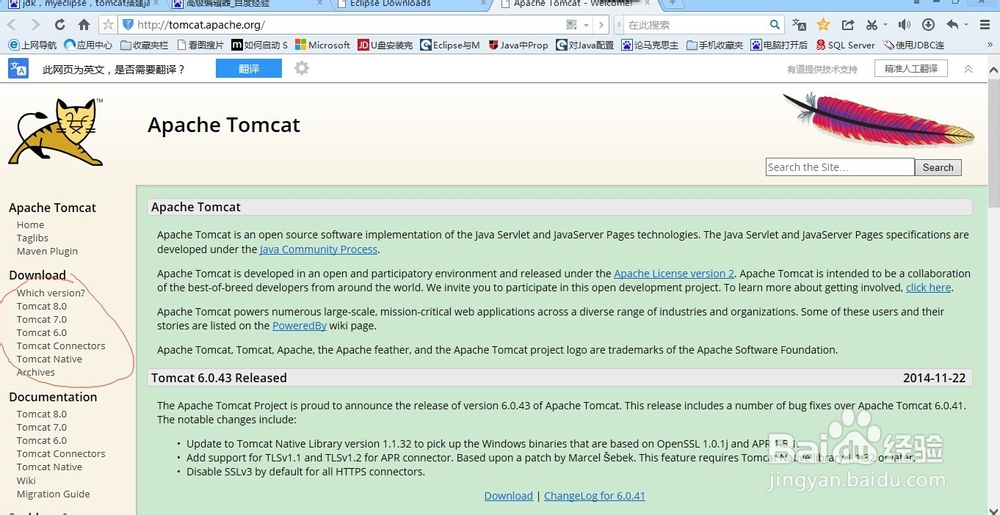The width and height of the screenshot is (1000, 515).
Task: Open the 电脑打开后 bookmark
Action: click(x=779, y=45)
